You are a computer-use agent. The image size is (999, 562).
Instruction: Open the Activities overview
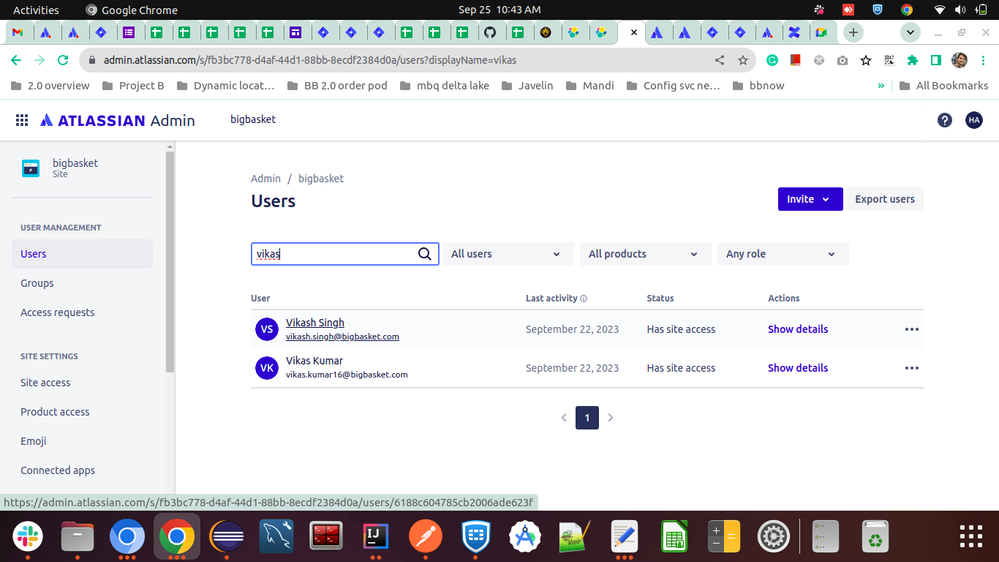(36, 10)
